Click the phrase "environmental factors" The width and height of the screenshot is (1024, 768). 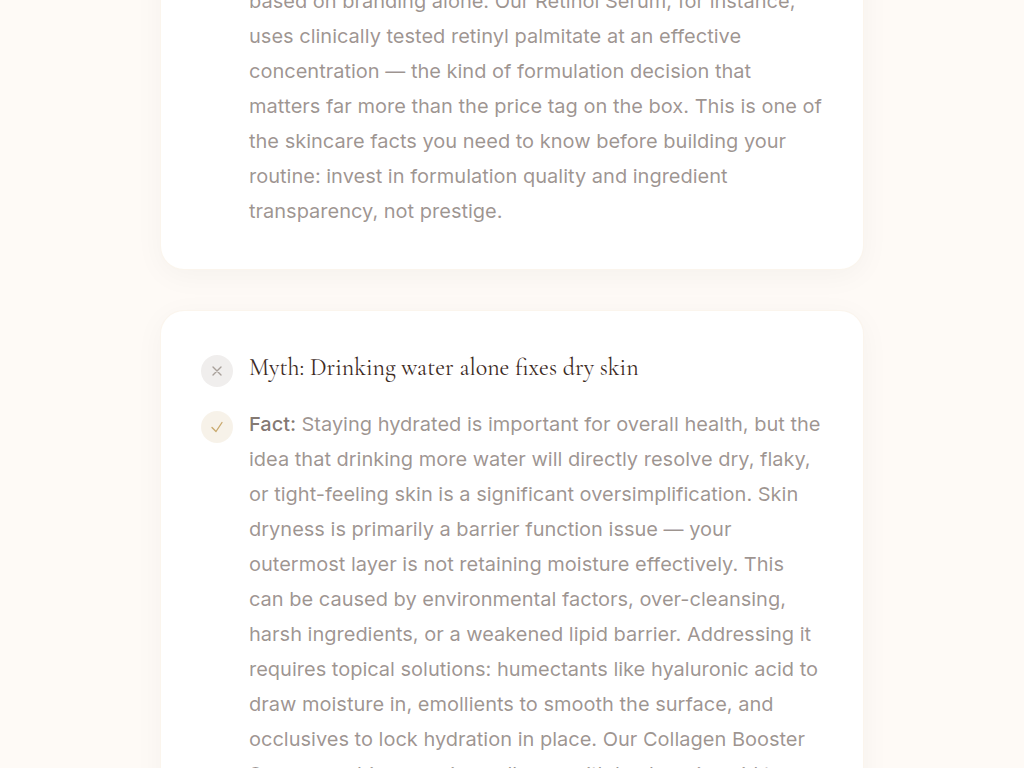[526, 599]
